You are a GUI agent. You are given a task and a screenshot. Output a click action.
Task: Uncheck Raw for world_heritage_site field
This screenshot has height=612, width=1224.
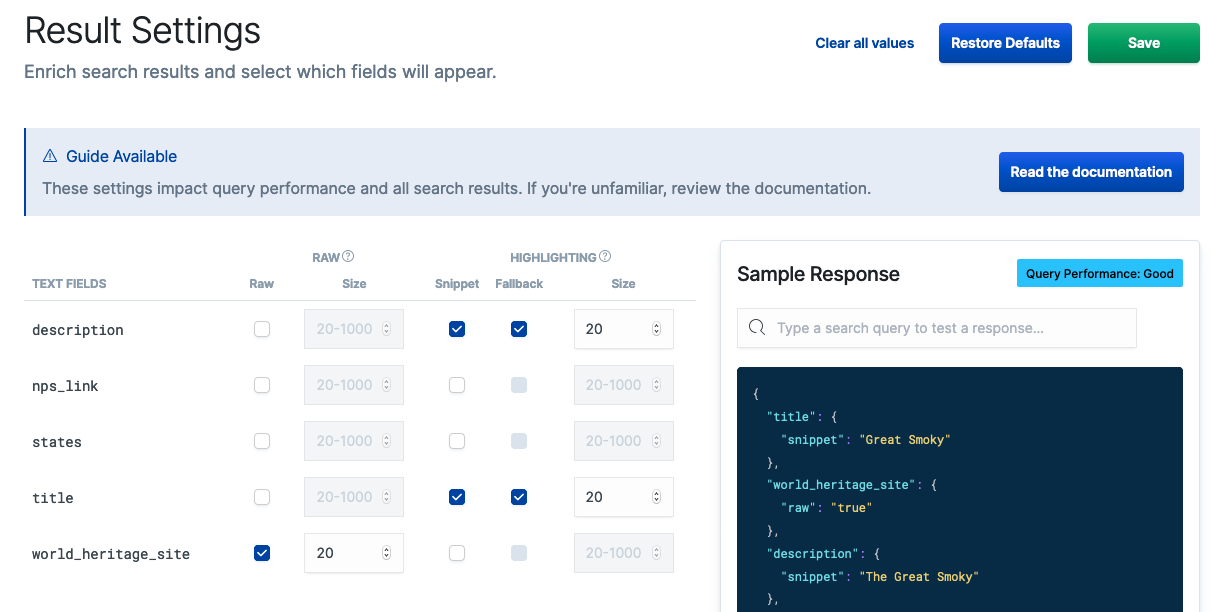(262, 553)
